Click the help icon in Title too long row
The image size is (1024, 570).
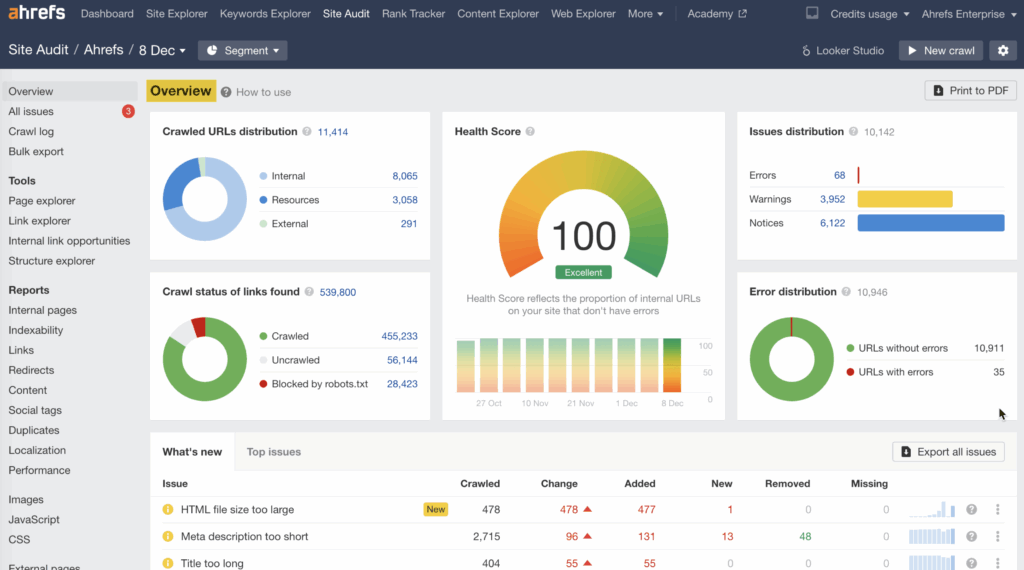click(x=972, y=563)
